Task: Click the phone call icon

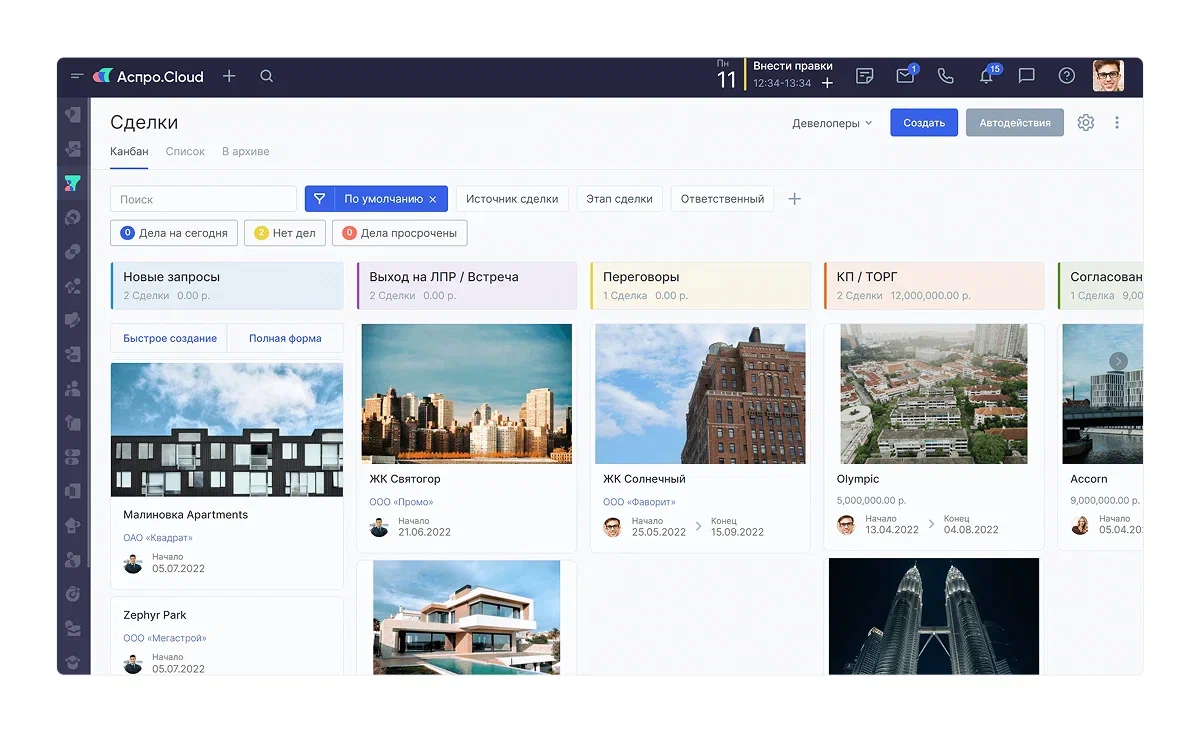Action: point(945,76)
